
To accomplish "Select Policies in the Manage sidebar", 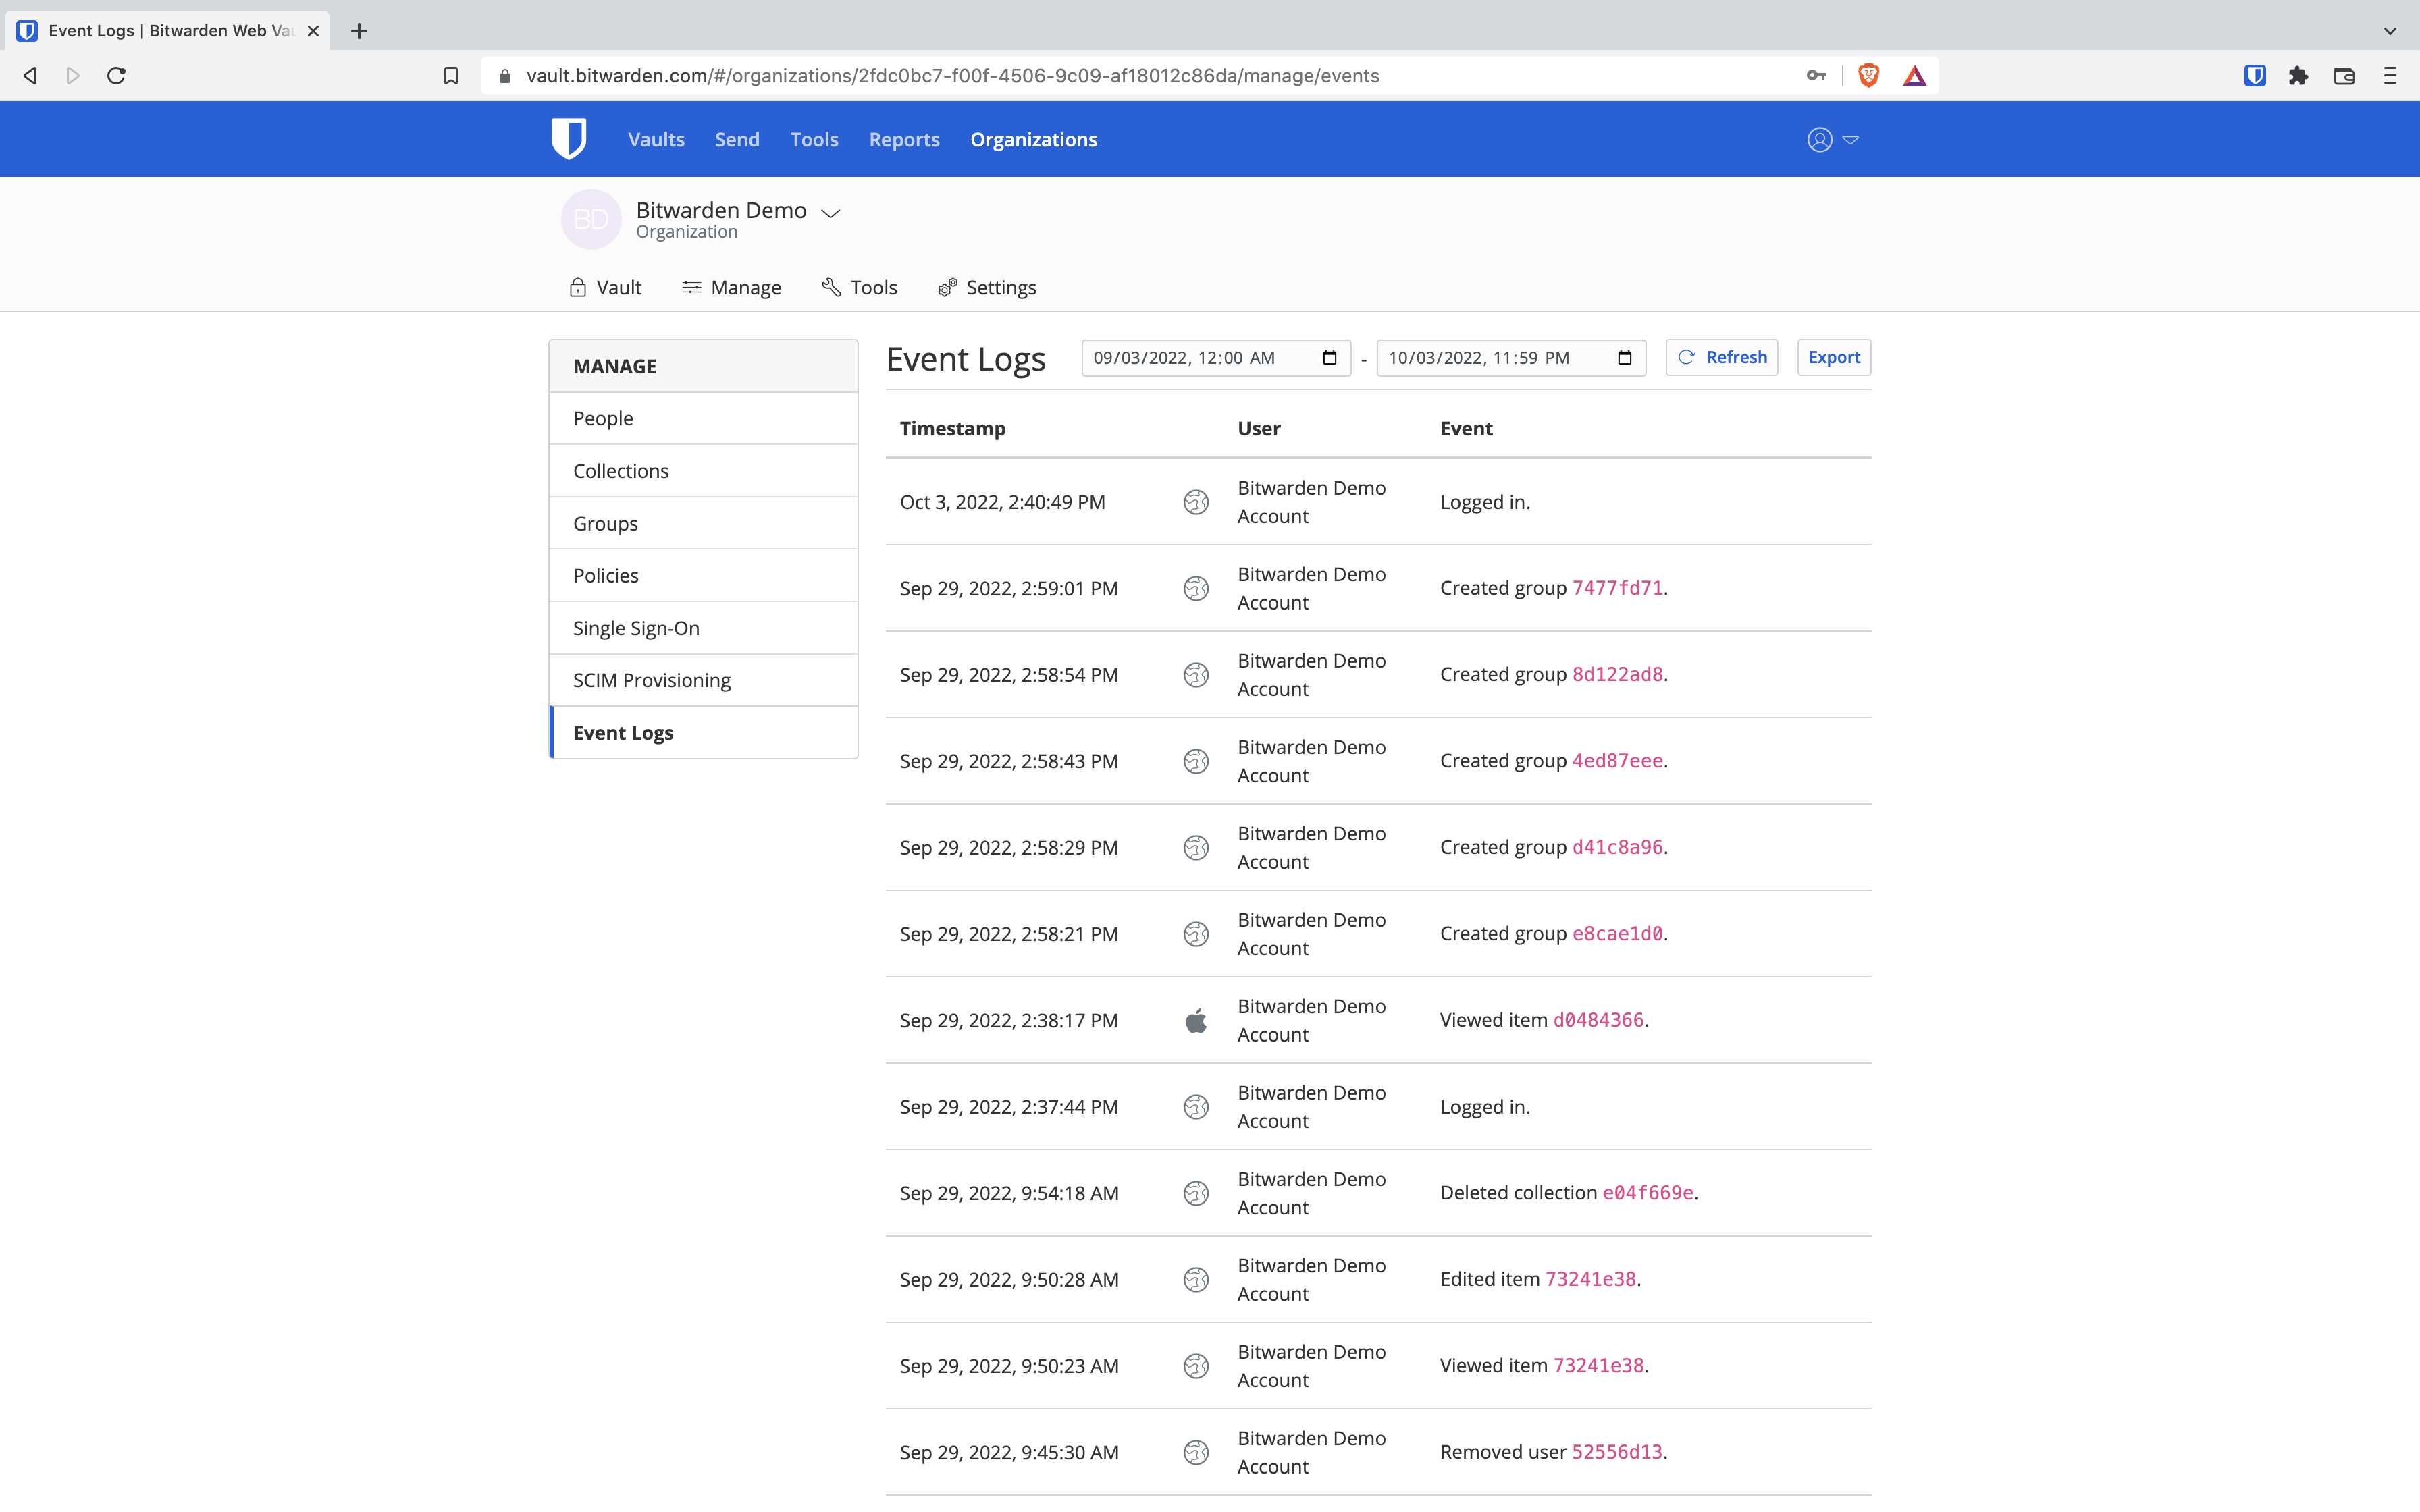I will click(605, 576).
